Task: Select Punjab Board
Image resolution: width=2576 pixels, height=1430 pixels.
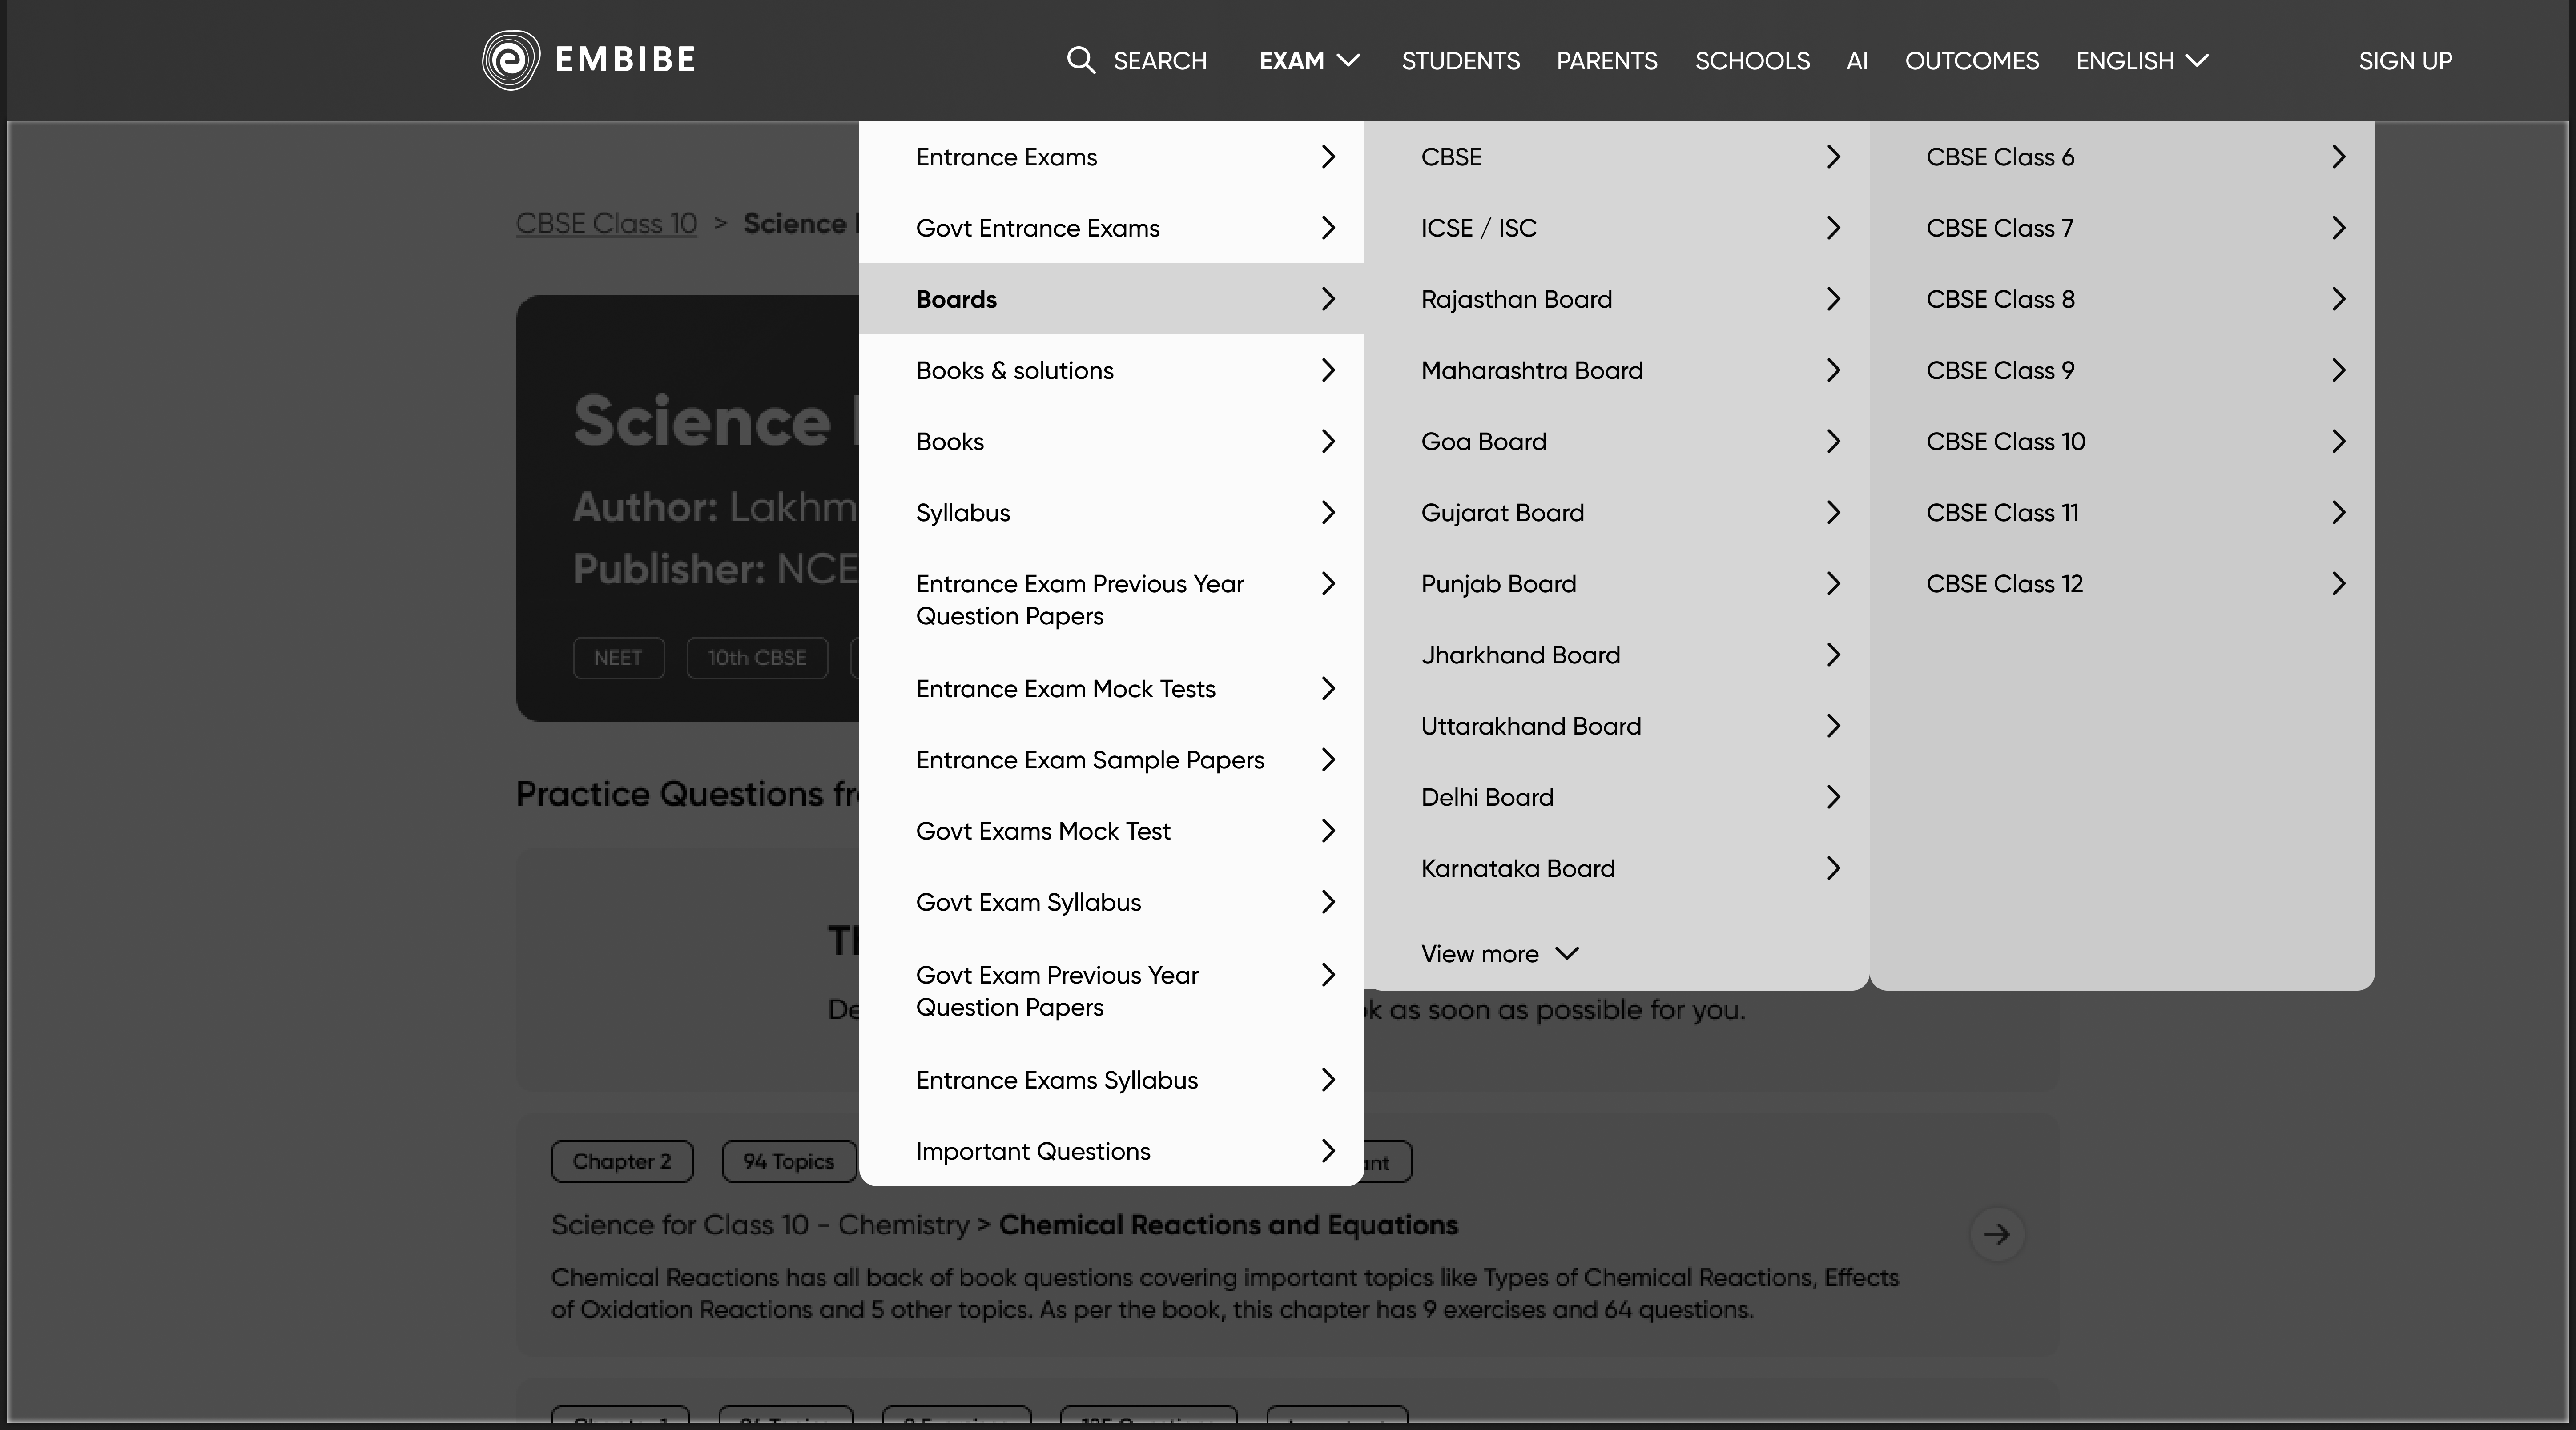Action: point(1617,584)
